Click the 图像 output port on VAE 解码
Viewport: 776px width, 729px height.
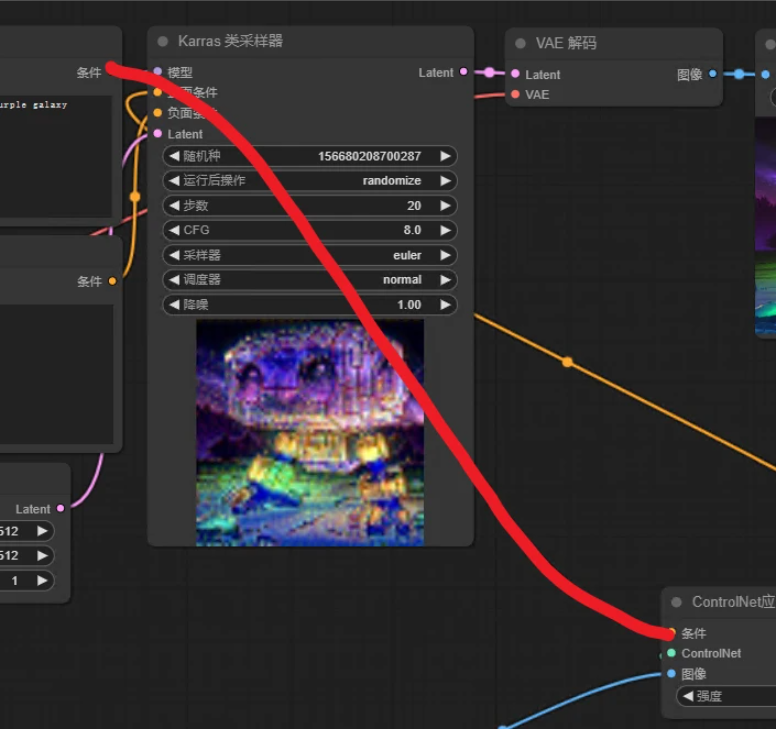coord(712,74)
